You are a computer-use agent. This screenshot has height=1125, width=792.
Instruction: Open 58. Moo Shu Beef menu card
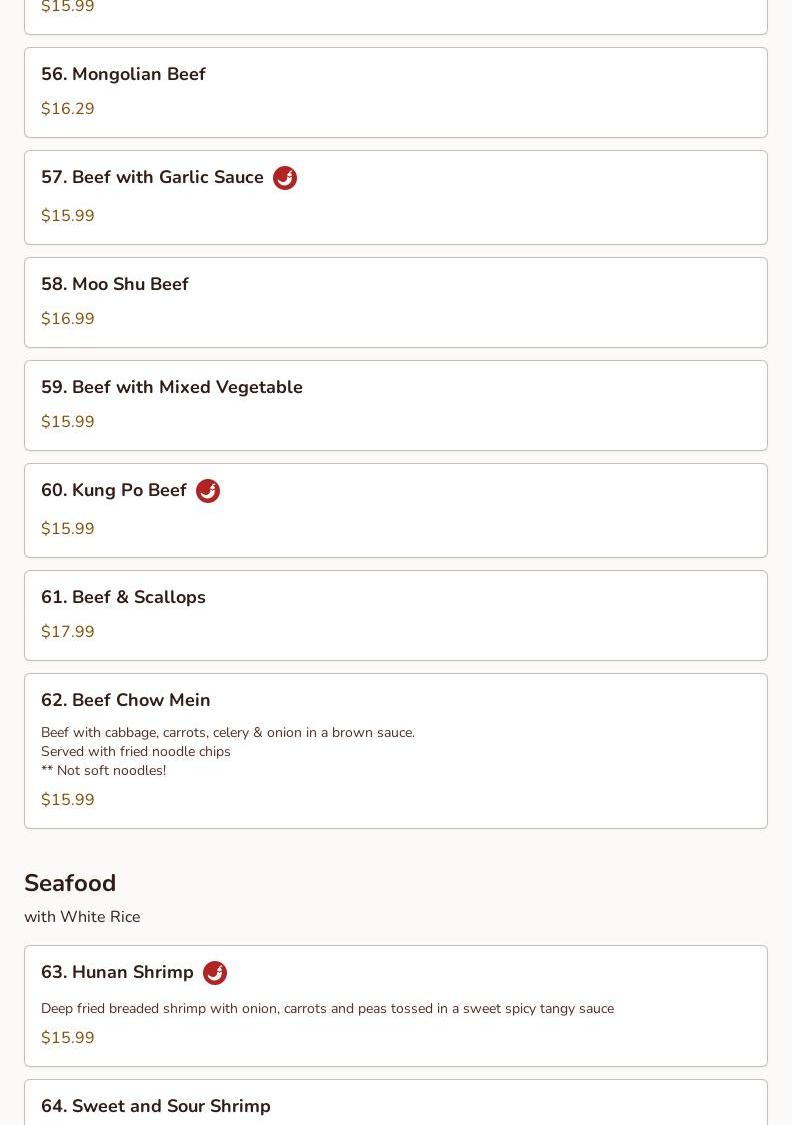click(396, 303)
